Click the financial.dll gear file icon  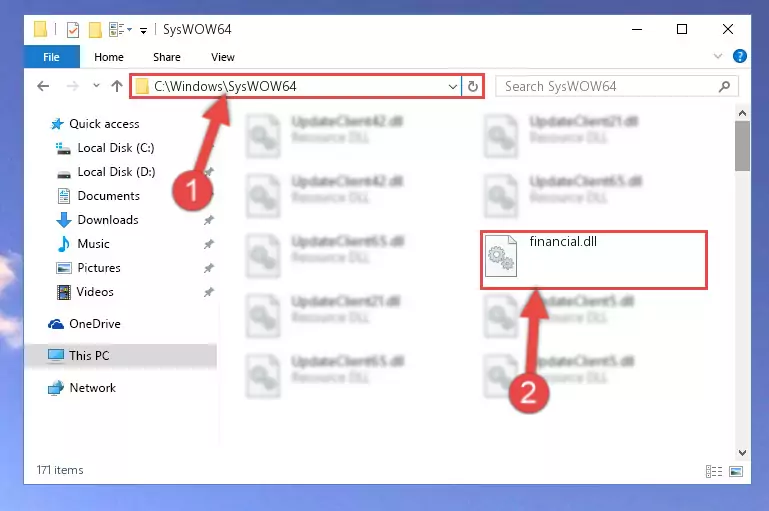click(501, 256)
